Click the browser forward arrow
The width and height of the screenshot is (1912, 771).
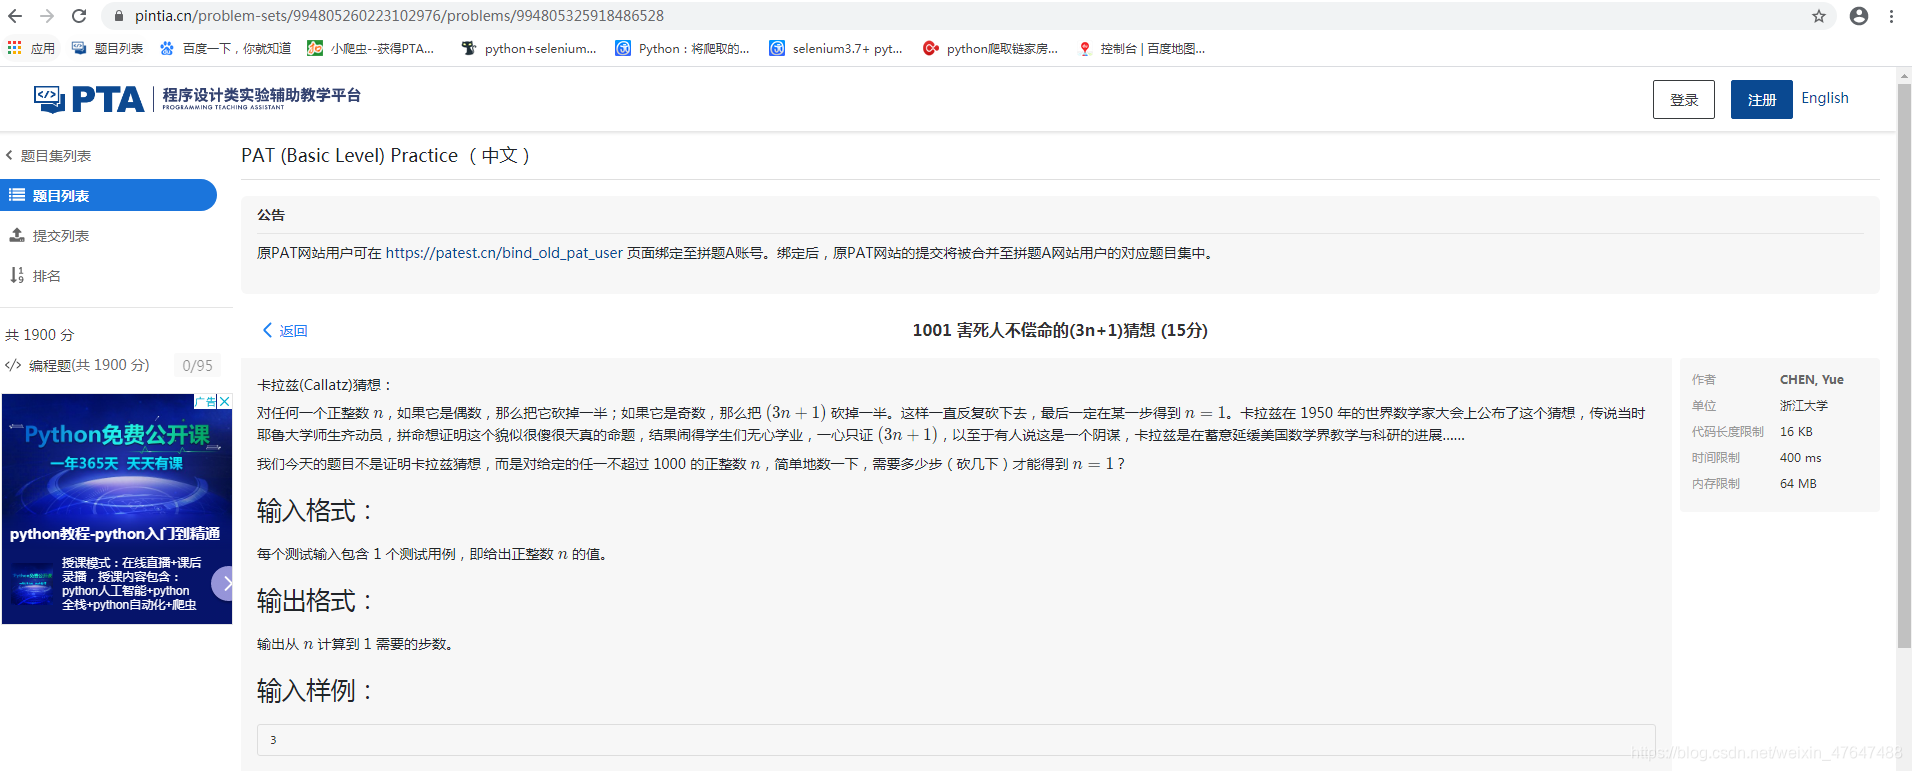[x=47, y=16]
